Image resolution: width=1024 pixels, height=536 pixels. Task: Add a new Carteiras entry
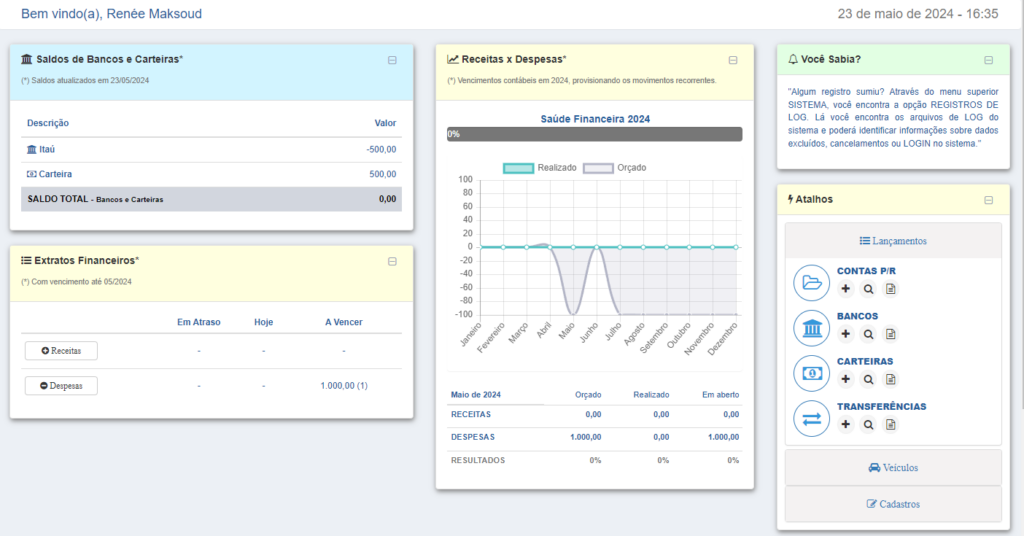846,379
